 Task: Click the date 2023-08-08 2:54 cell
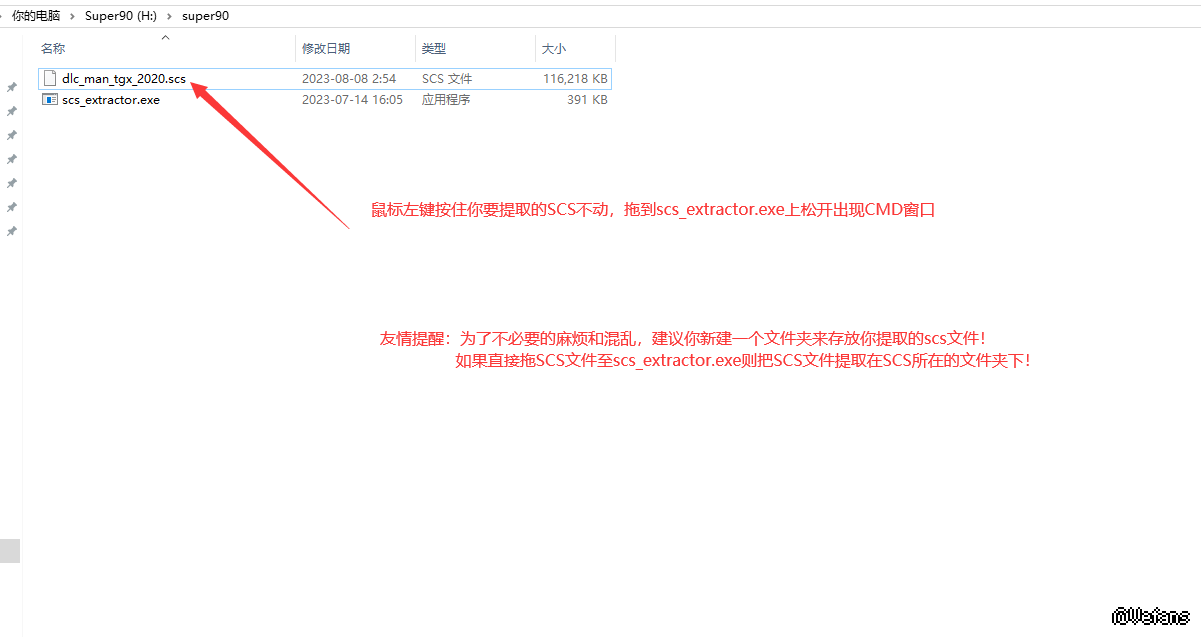(x=349, y=78)
